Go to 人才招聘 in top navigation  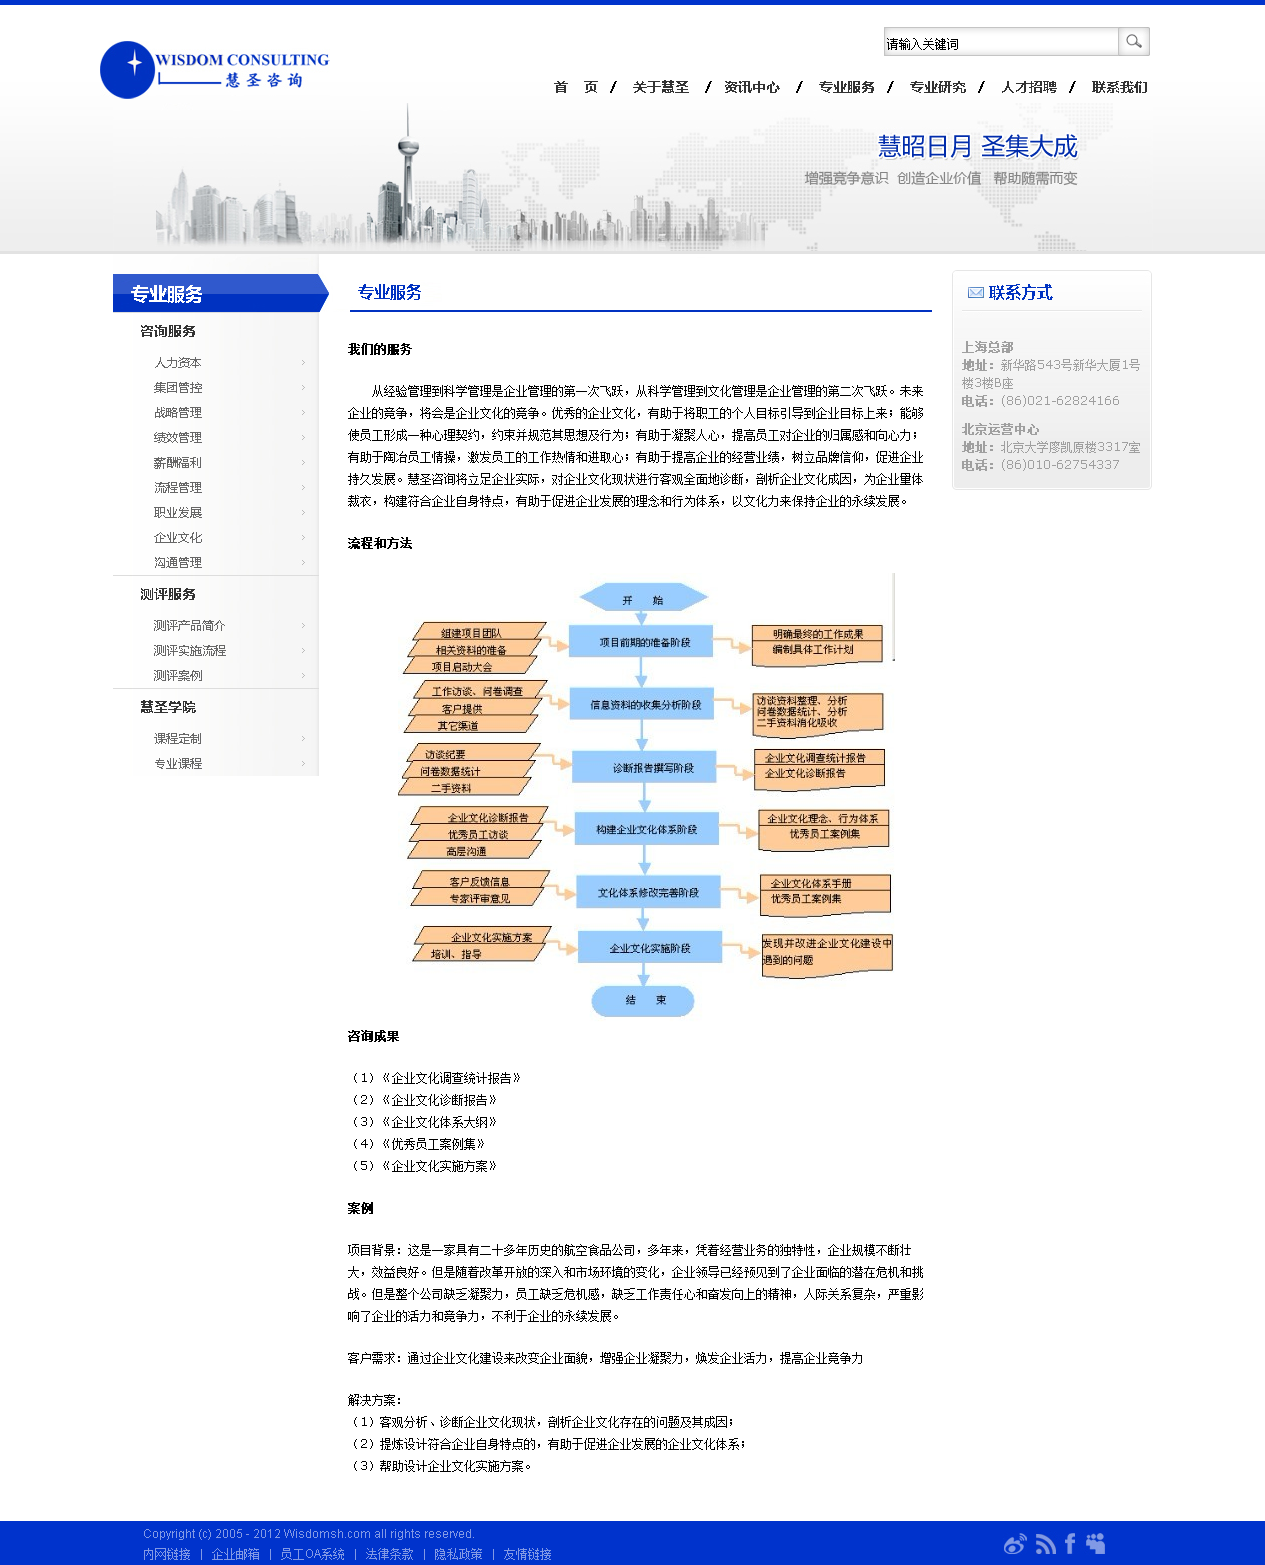(1028, 87)
